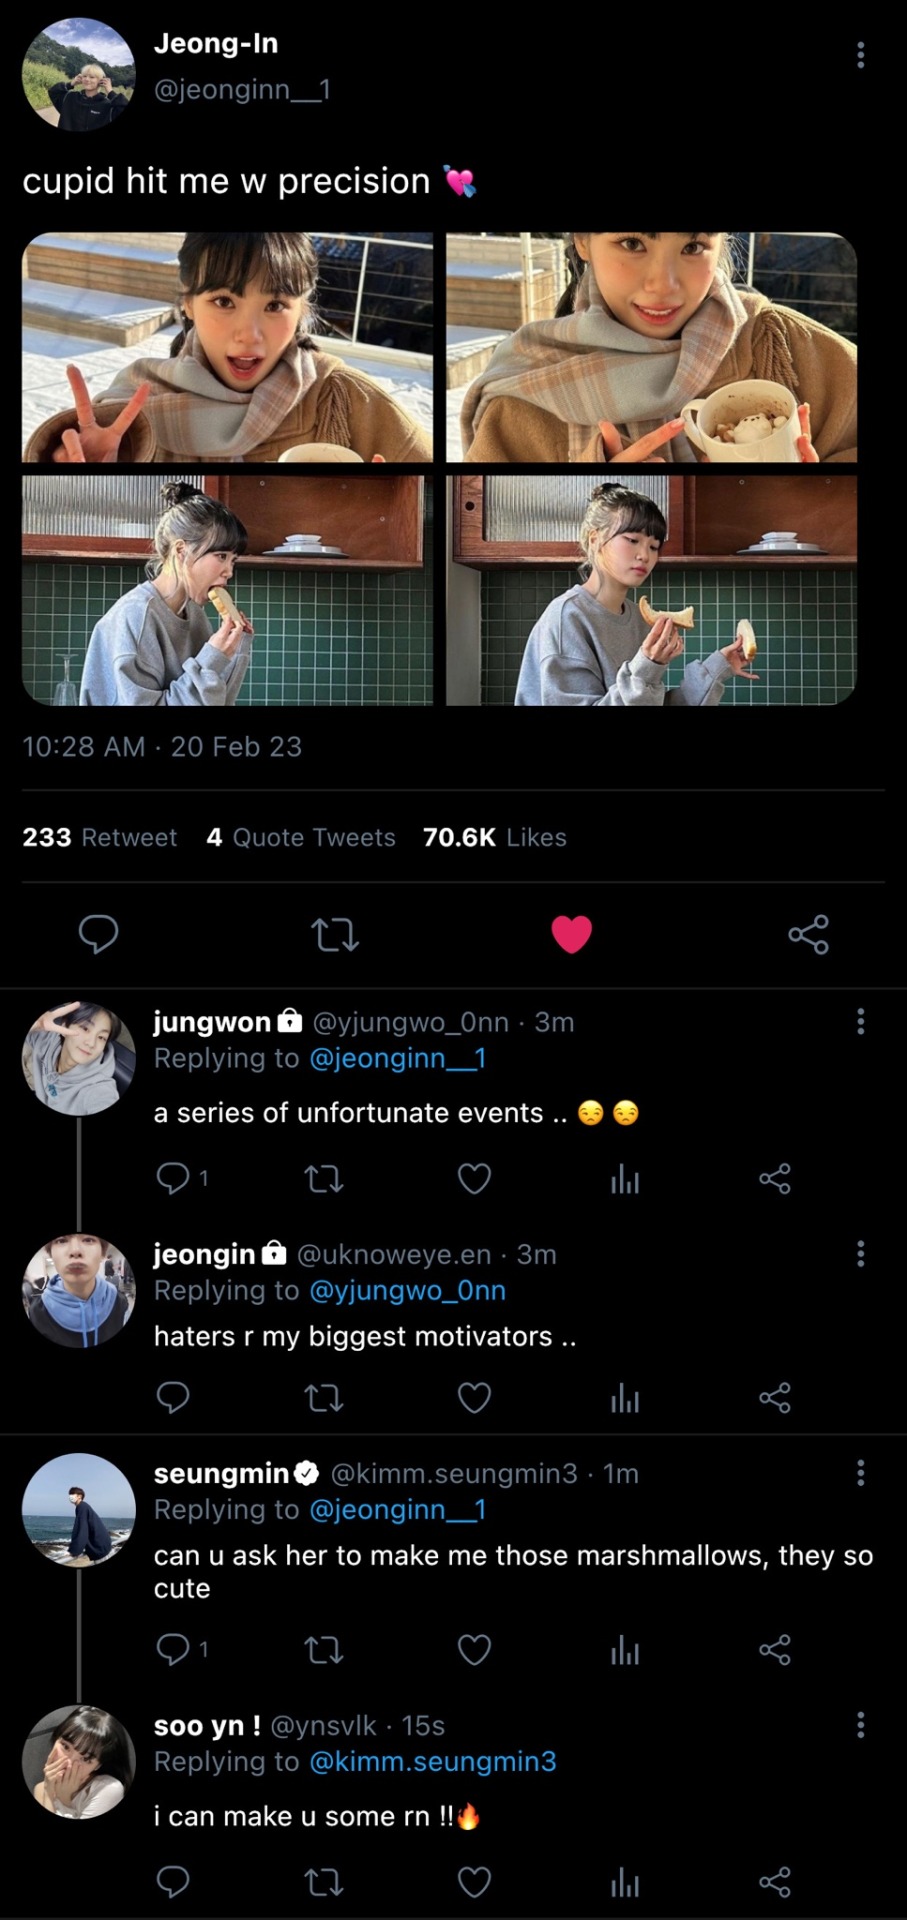View the 70.6K Likes list
The width and height of the screenshot is (907, 1920).
tap(495, 837)
